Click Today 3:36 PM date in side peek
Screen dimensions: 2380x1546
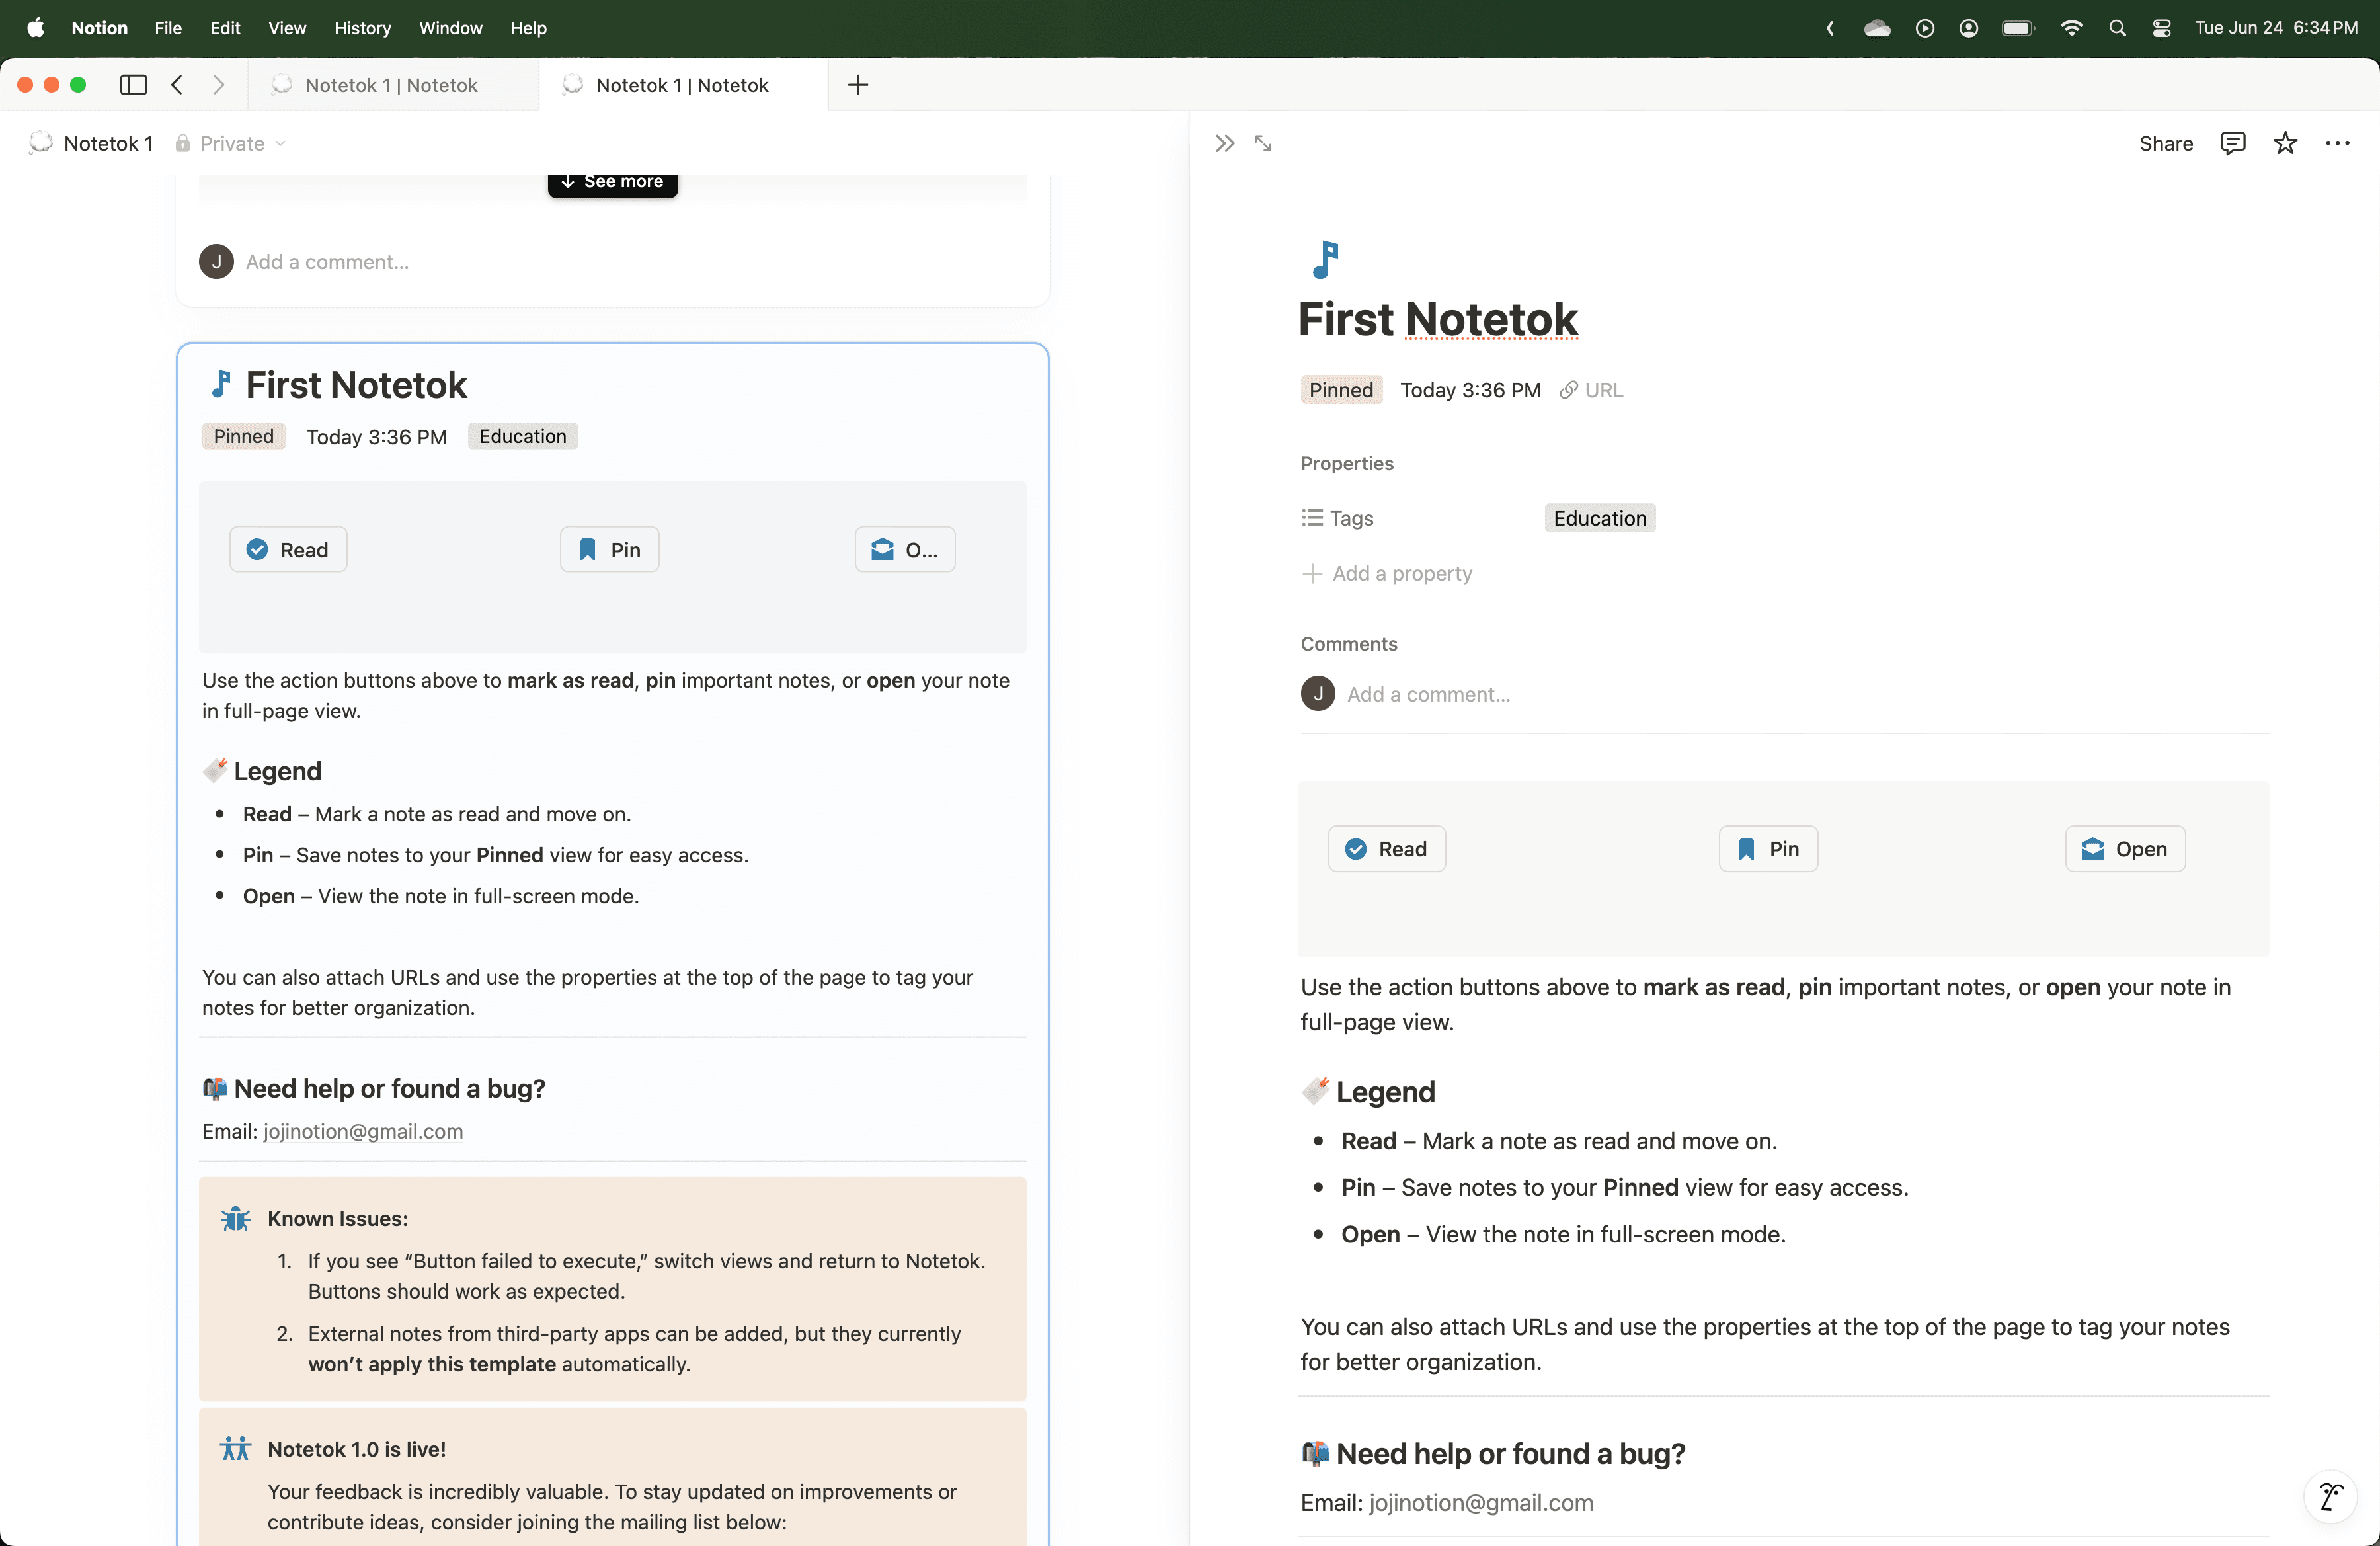pos(1470,390)
